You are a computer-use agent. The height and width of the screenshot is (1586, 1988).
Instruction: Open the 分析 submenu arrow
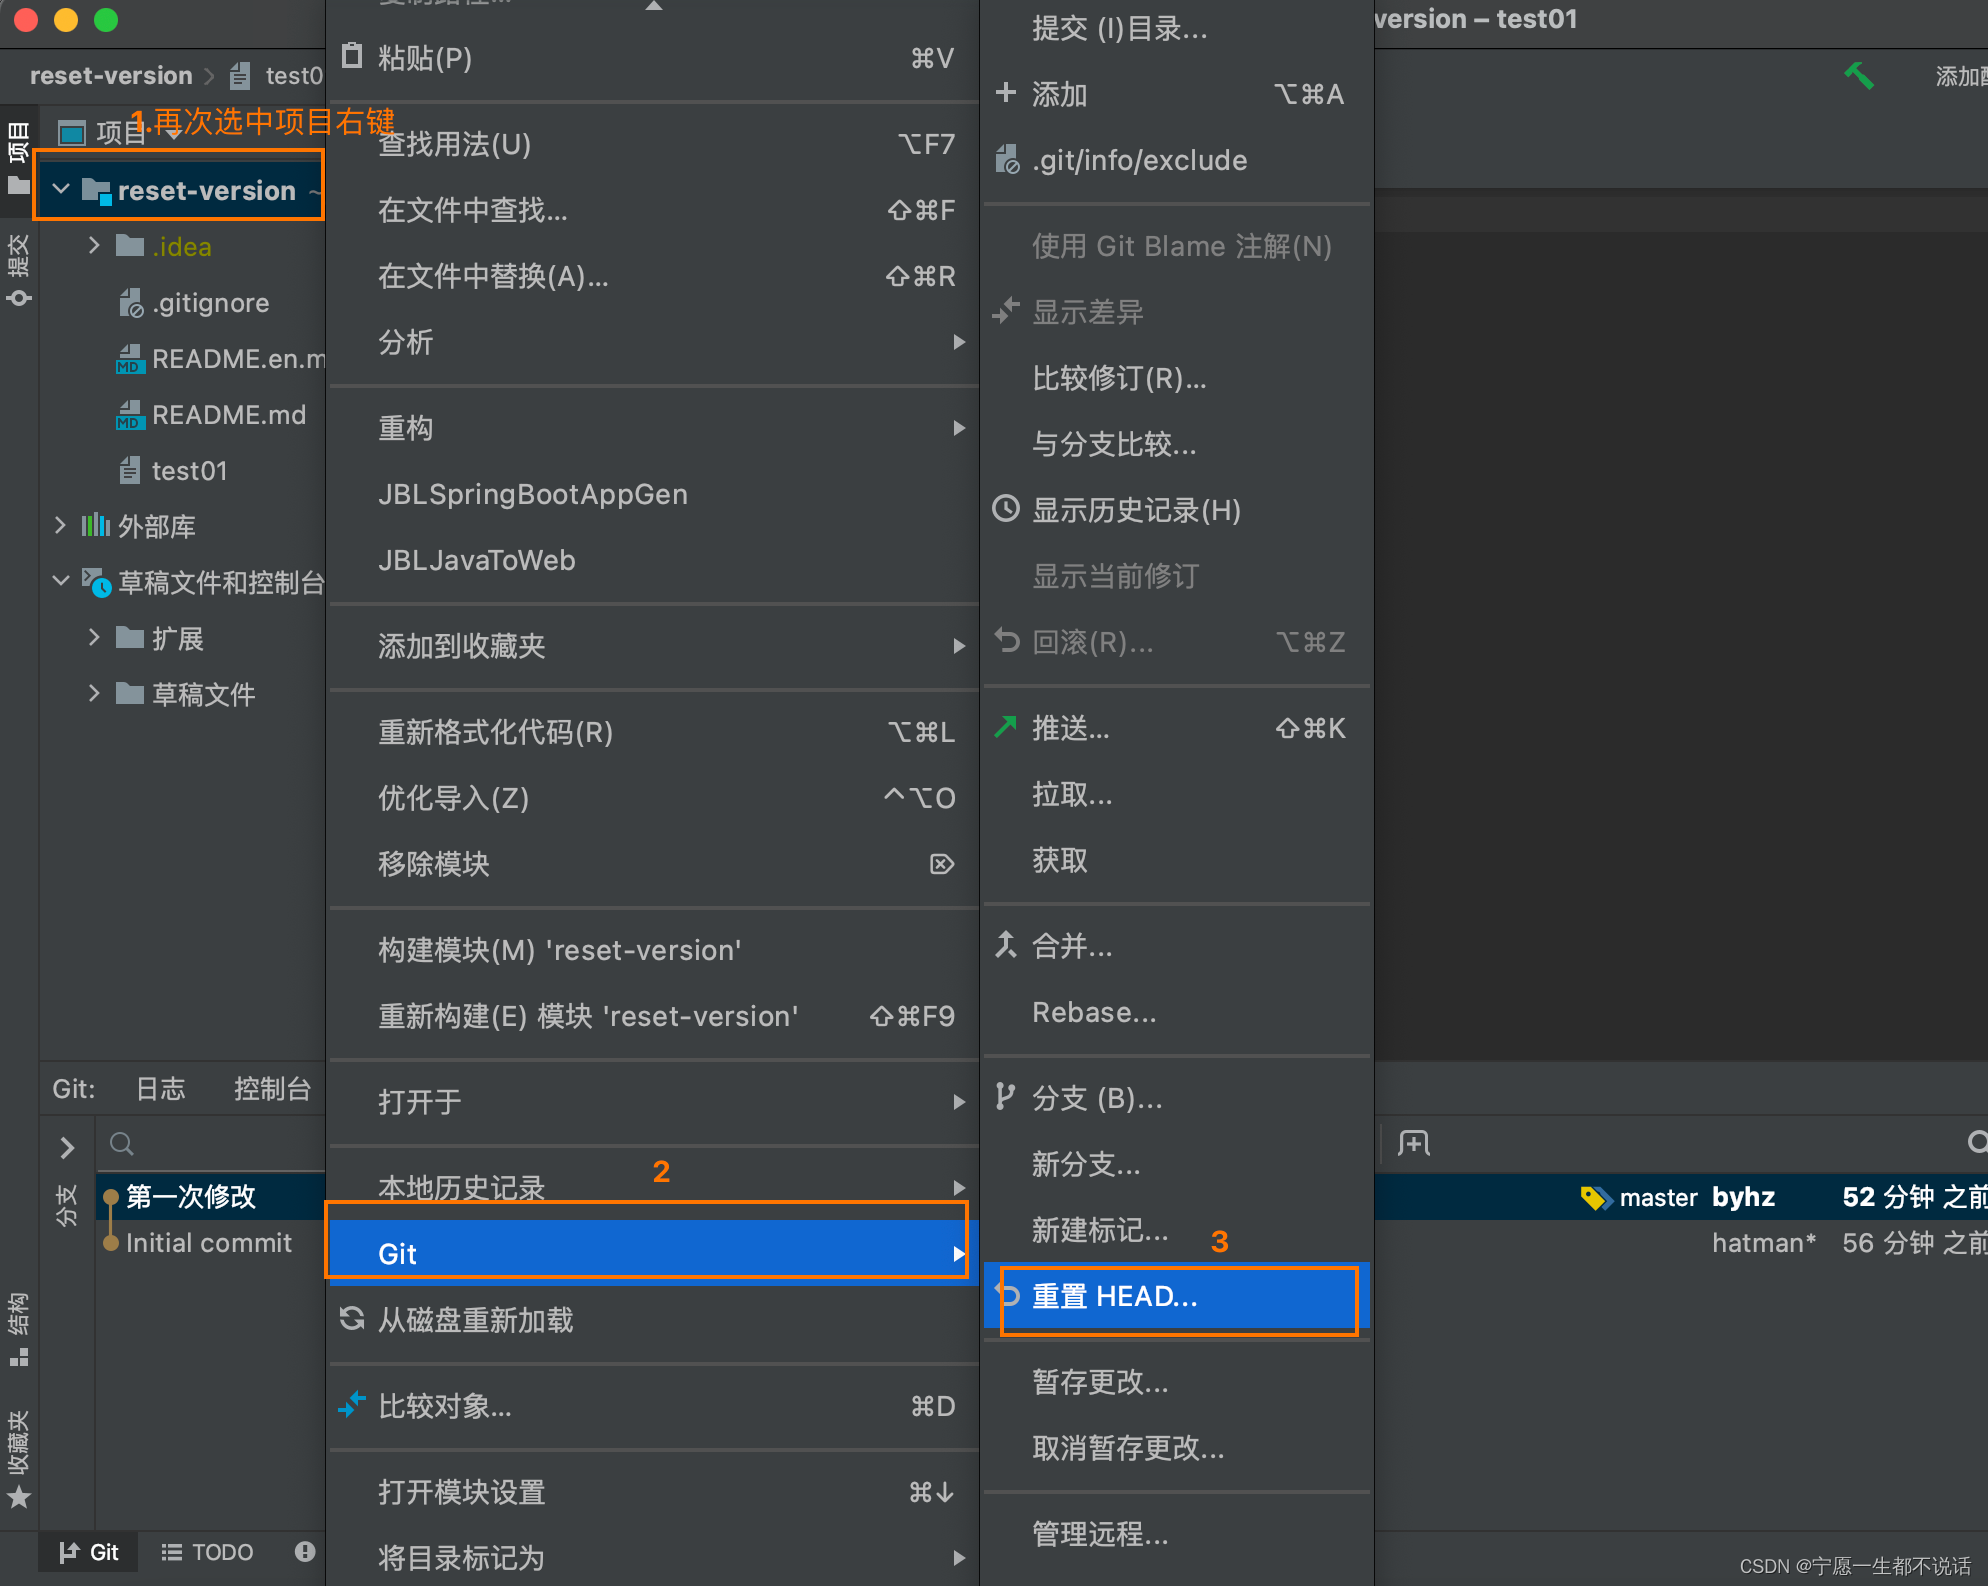[x=959, y=342]
